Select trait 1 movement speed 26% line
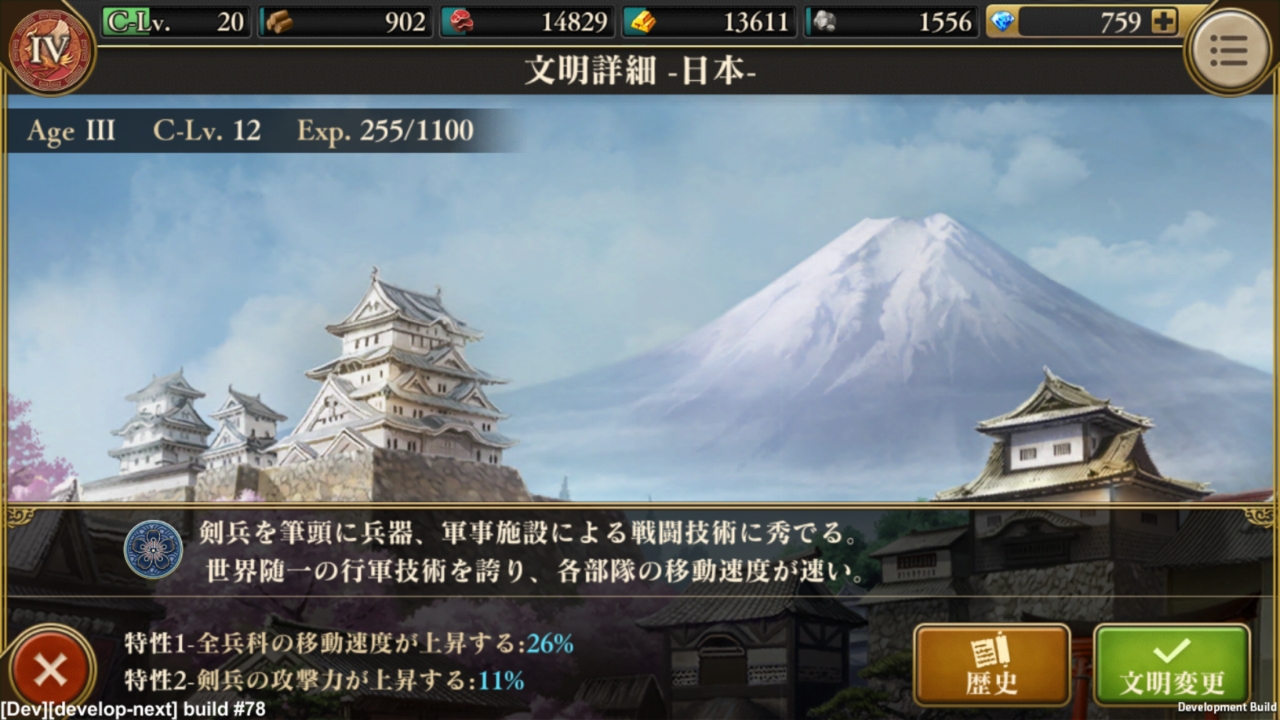The width and height of the screenshot is (1280, 720). coord(349,643)
